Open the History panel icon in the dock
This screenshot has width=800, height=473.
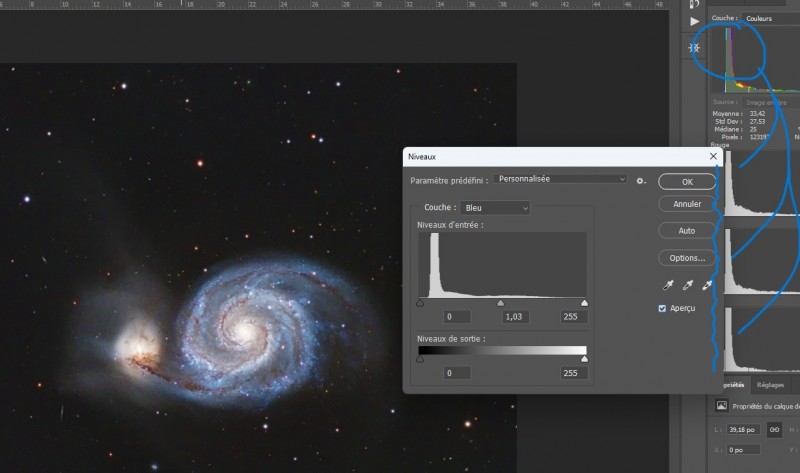694,4
